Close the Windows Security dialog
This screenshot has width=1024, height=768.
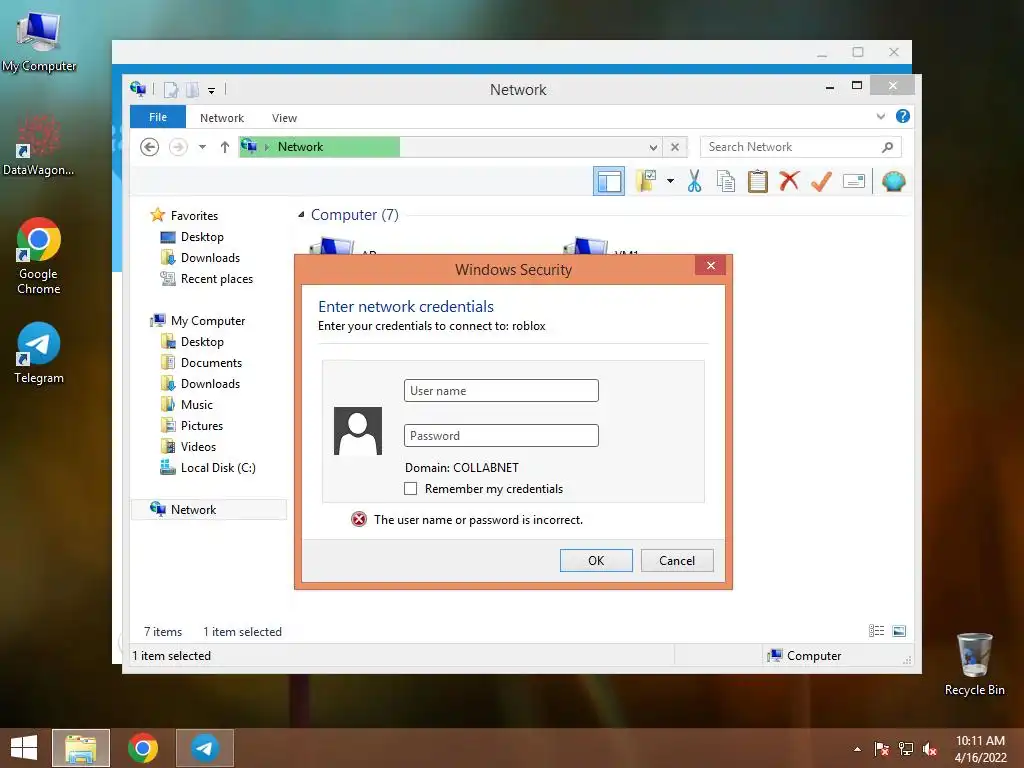tap(711, 265)
